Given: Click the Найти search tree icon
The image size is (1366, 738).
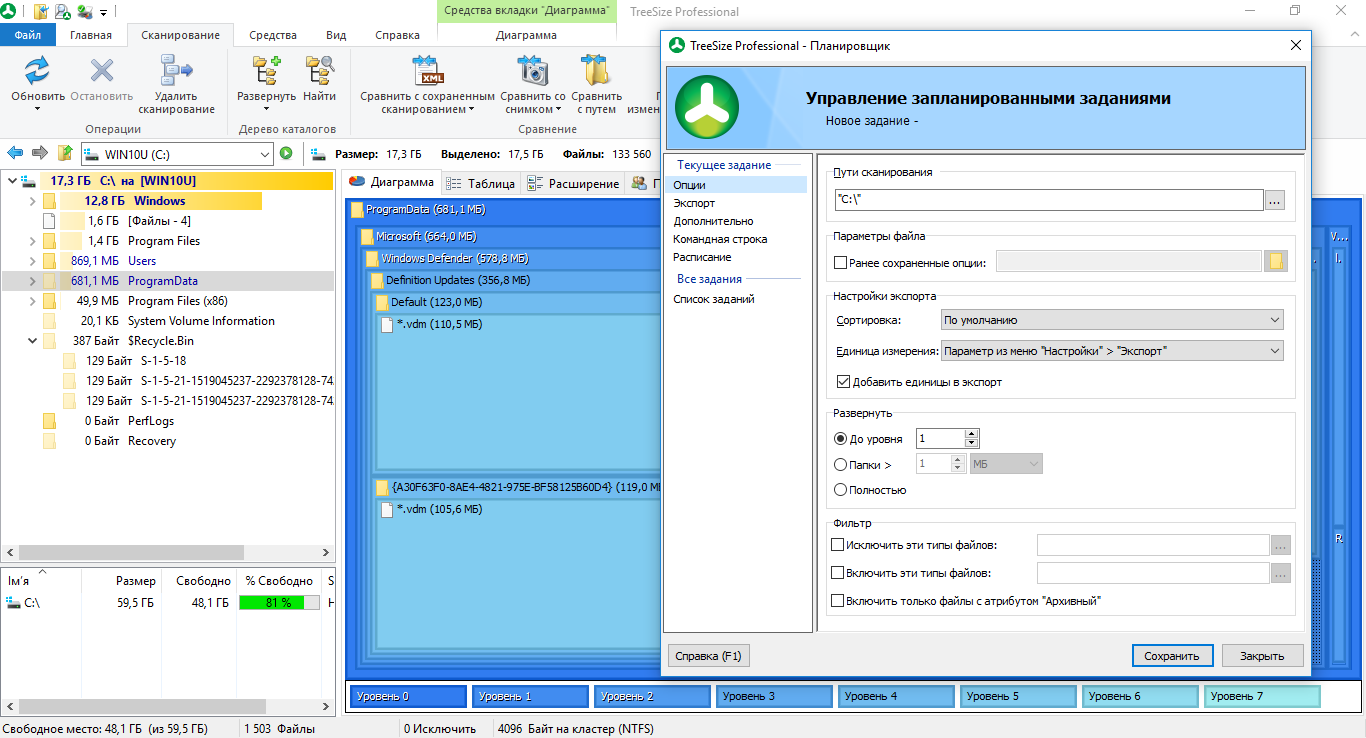Looking at the screenshot, I should (319, 70).
